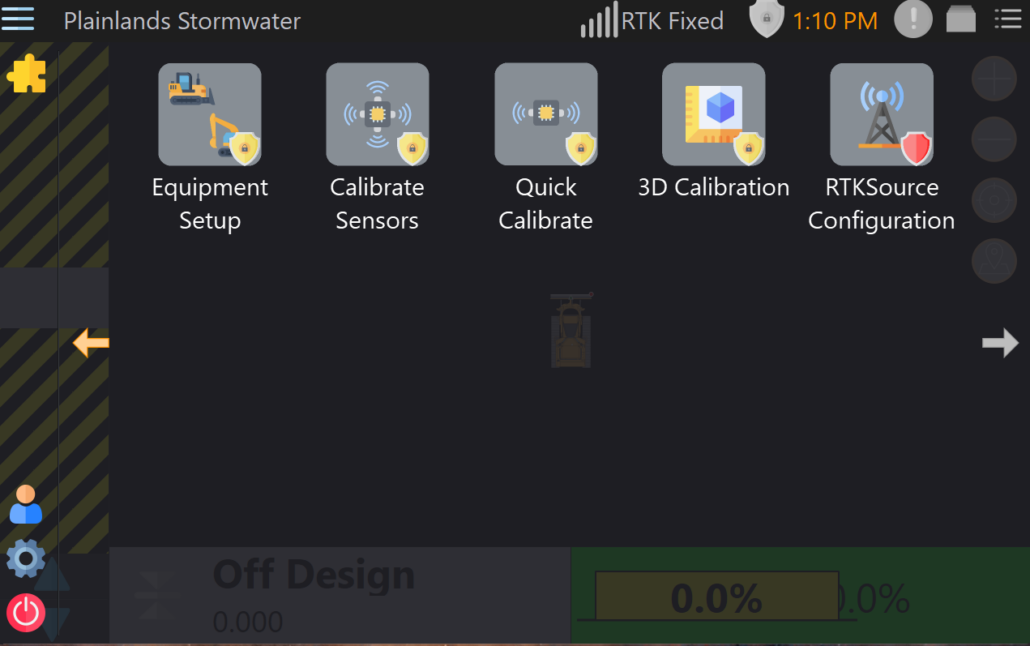This screenshot has width=1030, height=646.
Task: Launch the Calibrate Sensors tool
Action: tap(377, 115)
